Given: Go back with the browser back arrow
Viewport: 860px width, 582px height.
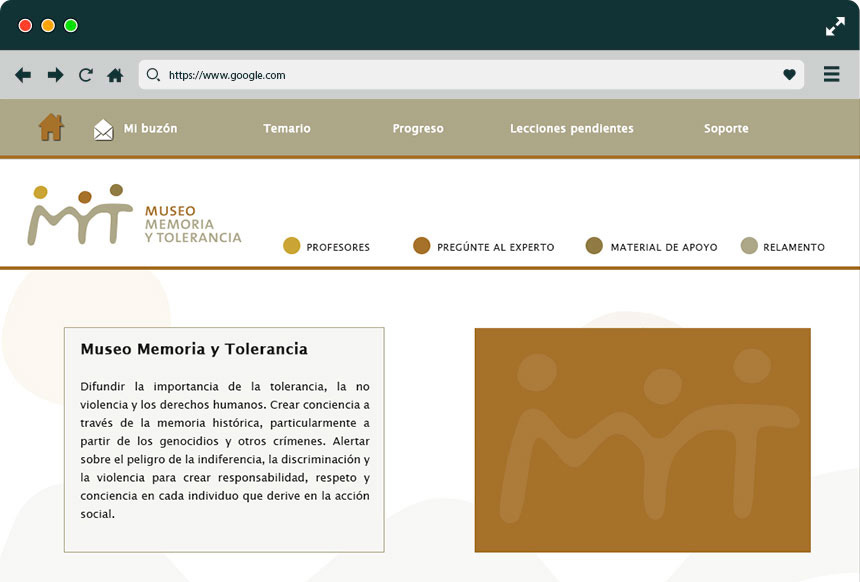Looking at the screenshot, I should tap(23, 75).
